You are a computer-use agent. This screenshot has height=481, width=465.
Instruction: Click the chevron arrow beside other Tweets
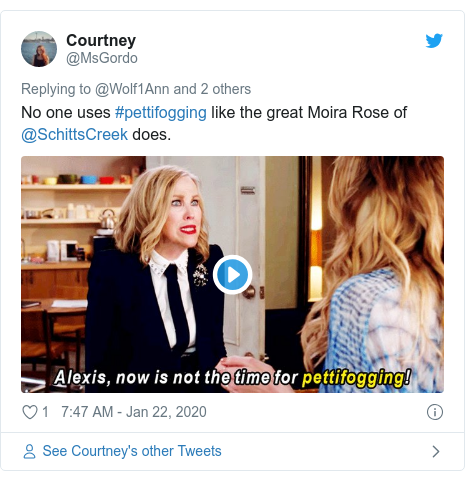[436, 451]
